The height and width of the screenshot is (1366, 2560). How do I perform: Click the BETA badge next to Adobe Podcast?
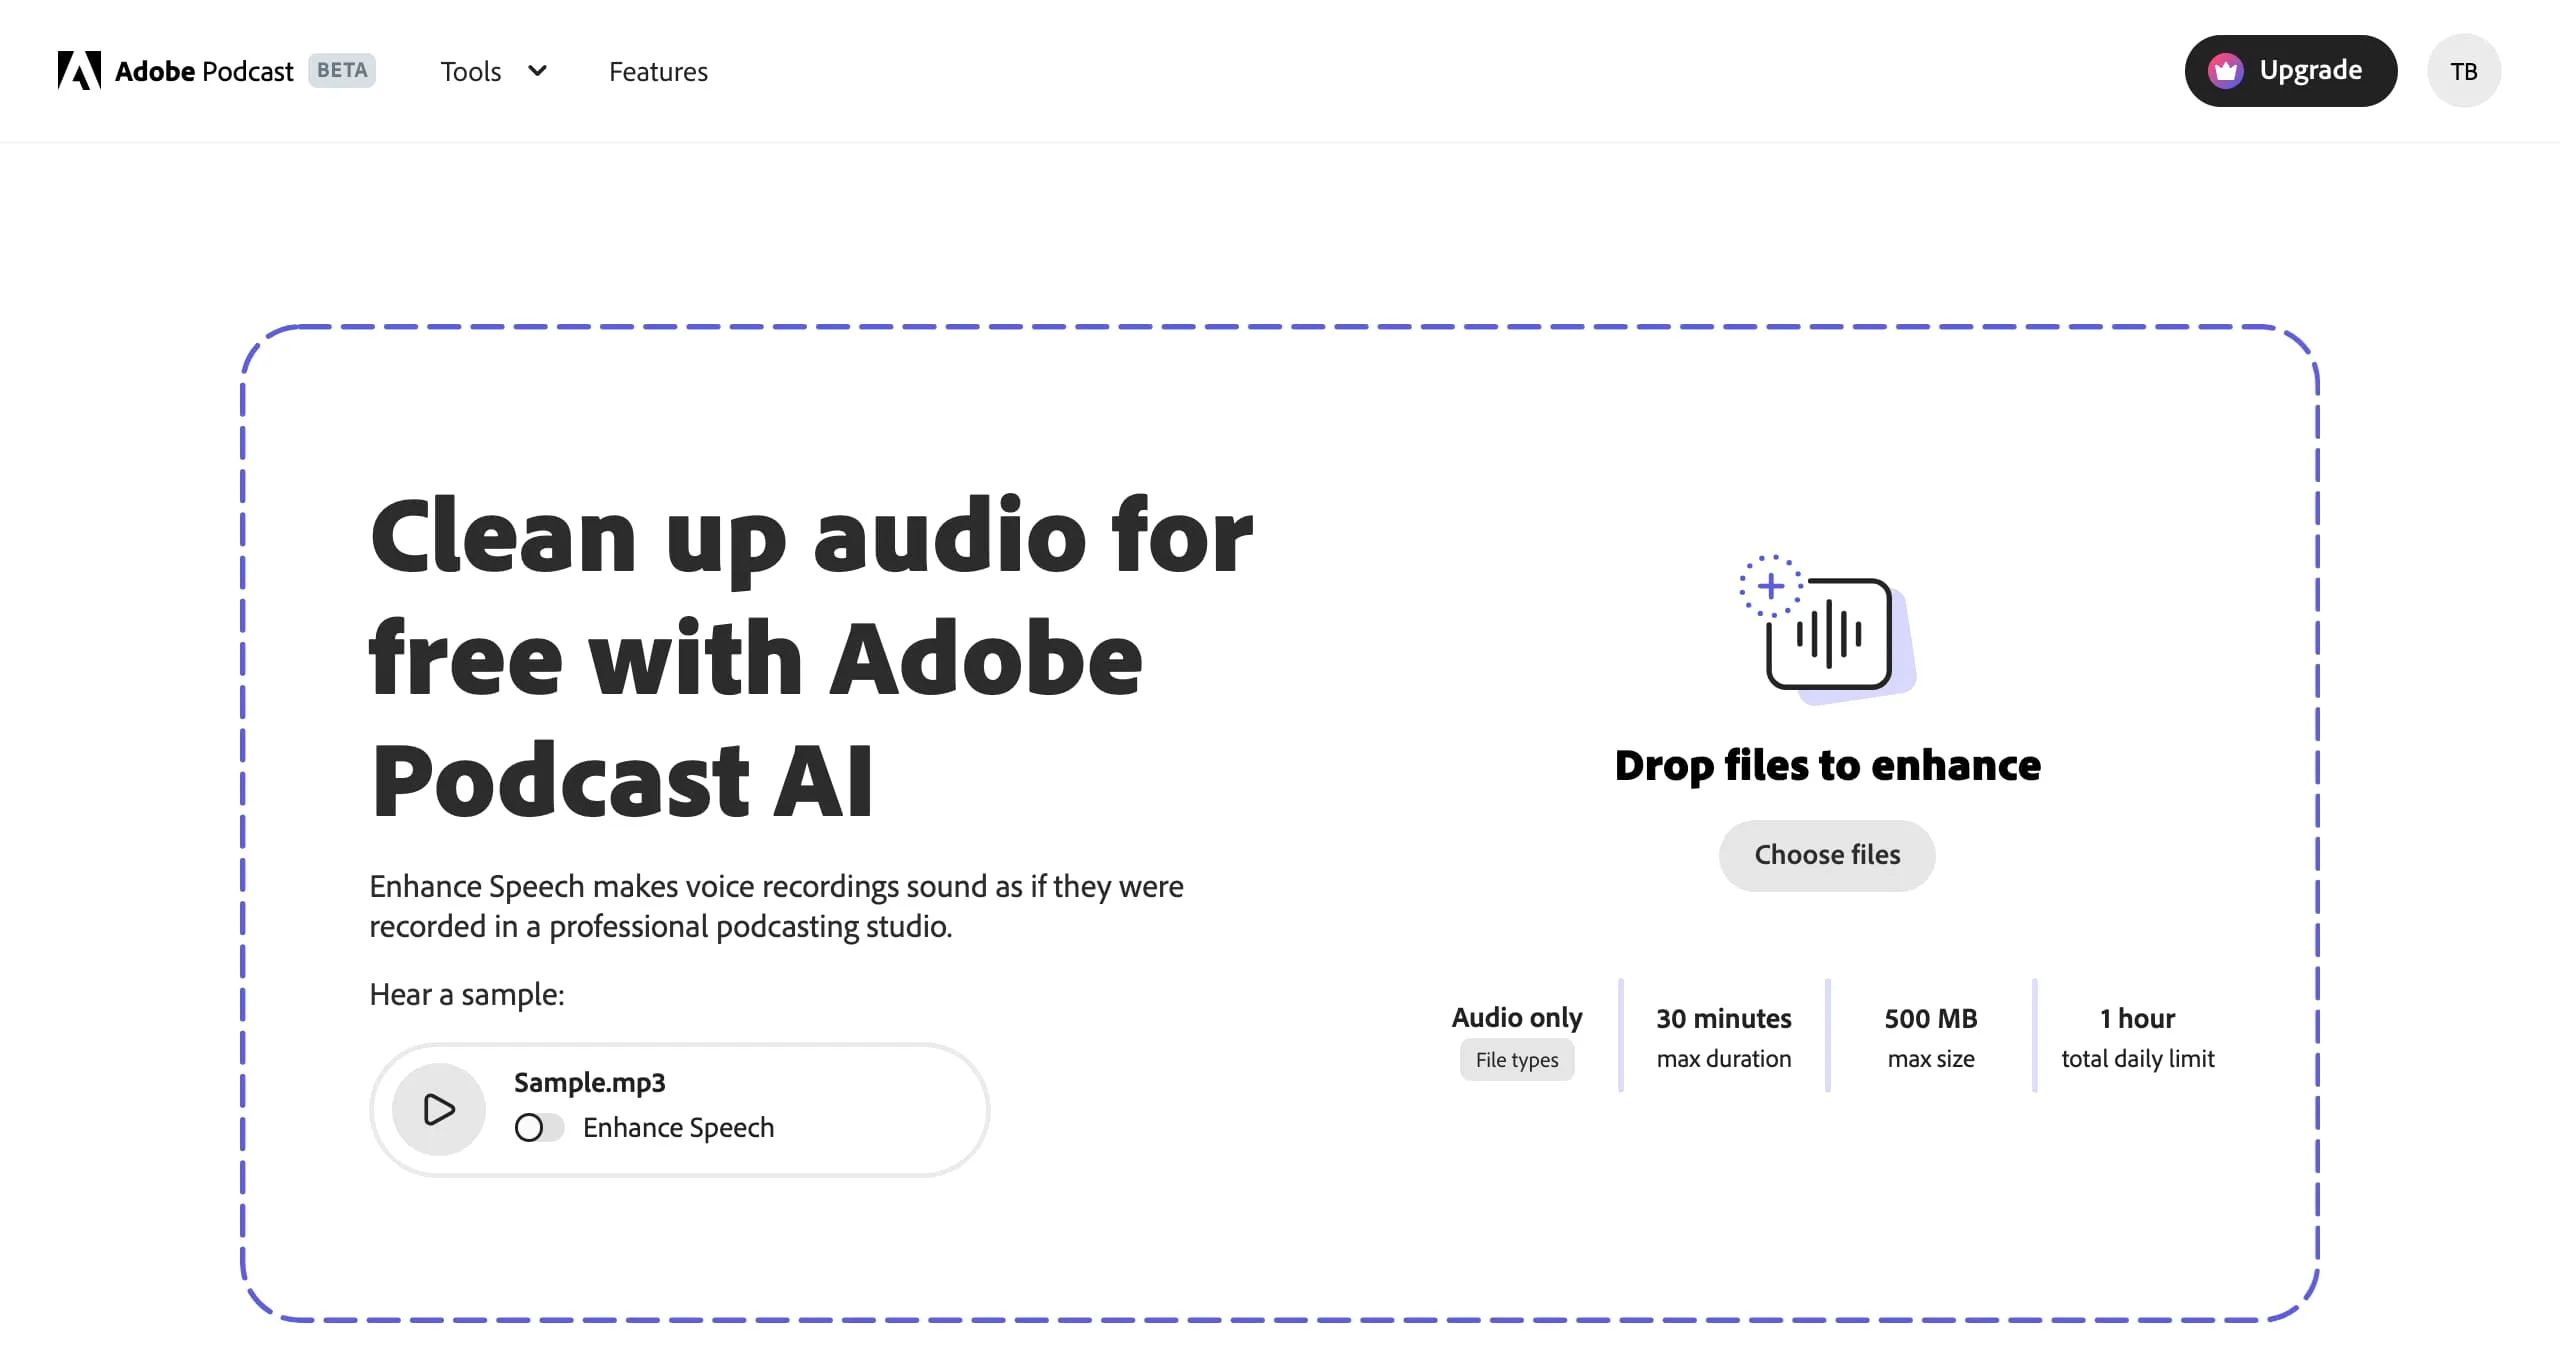tap(341, 70)
